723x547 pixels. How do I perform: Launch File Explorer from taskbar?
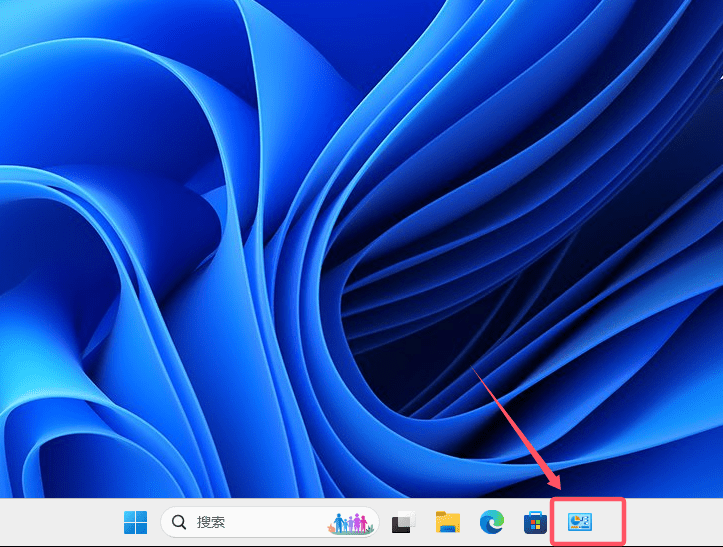click(x=448, y=522)
